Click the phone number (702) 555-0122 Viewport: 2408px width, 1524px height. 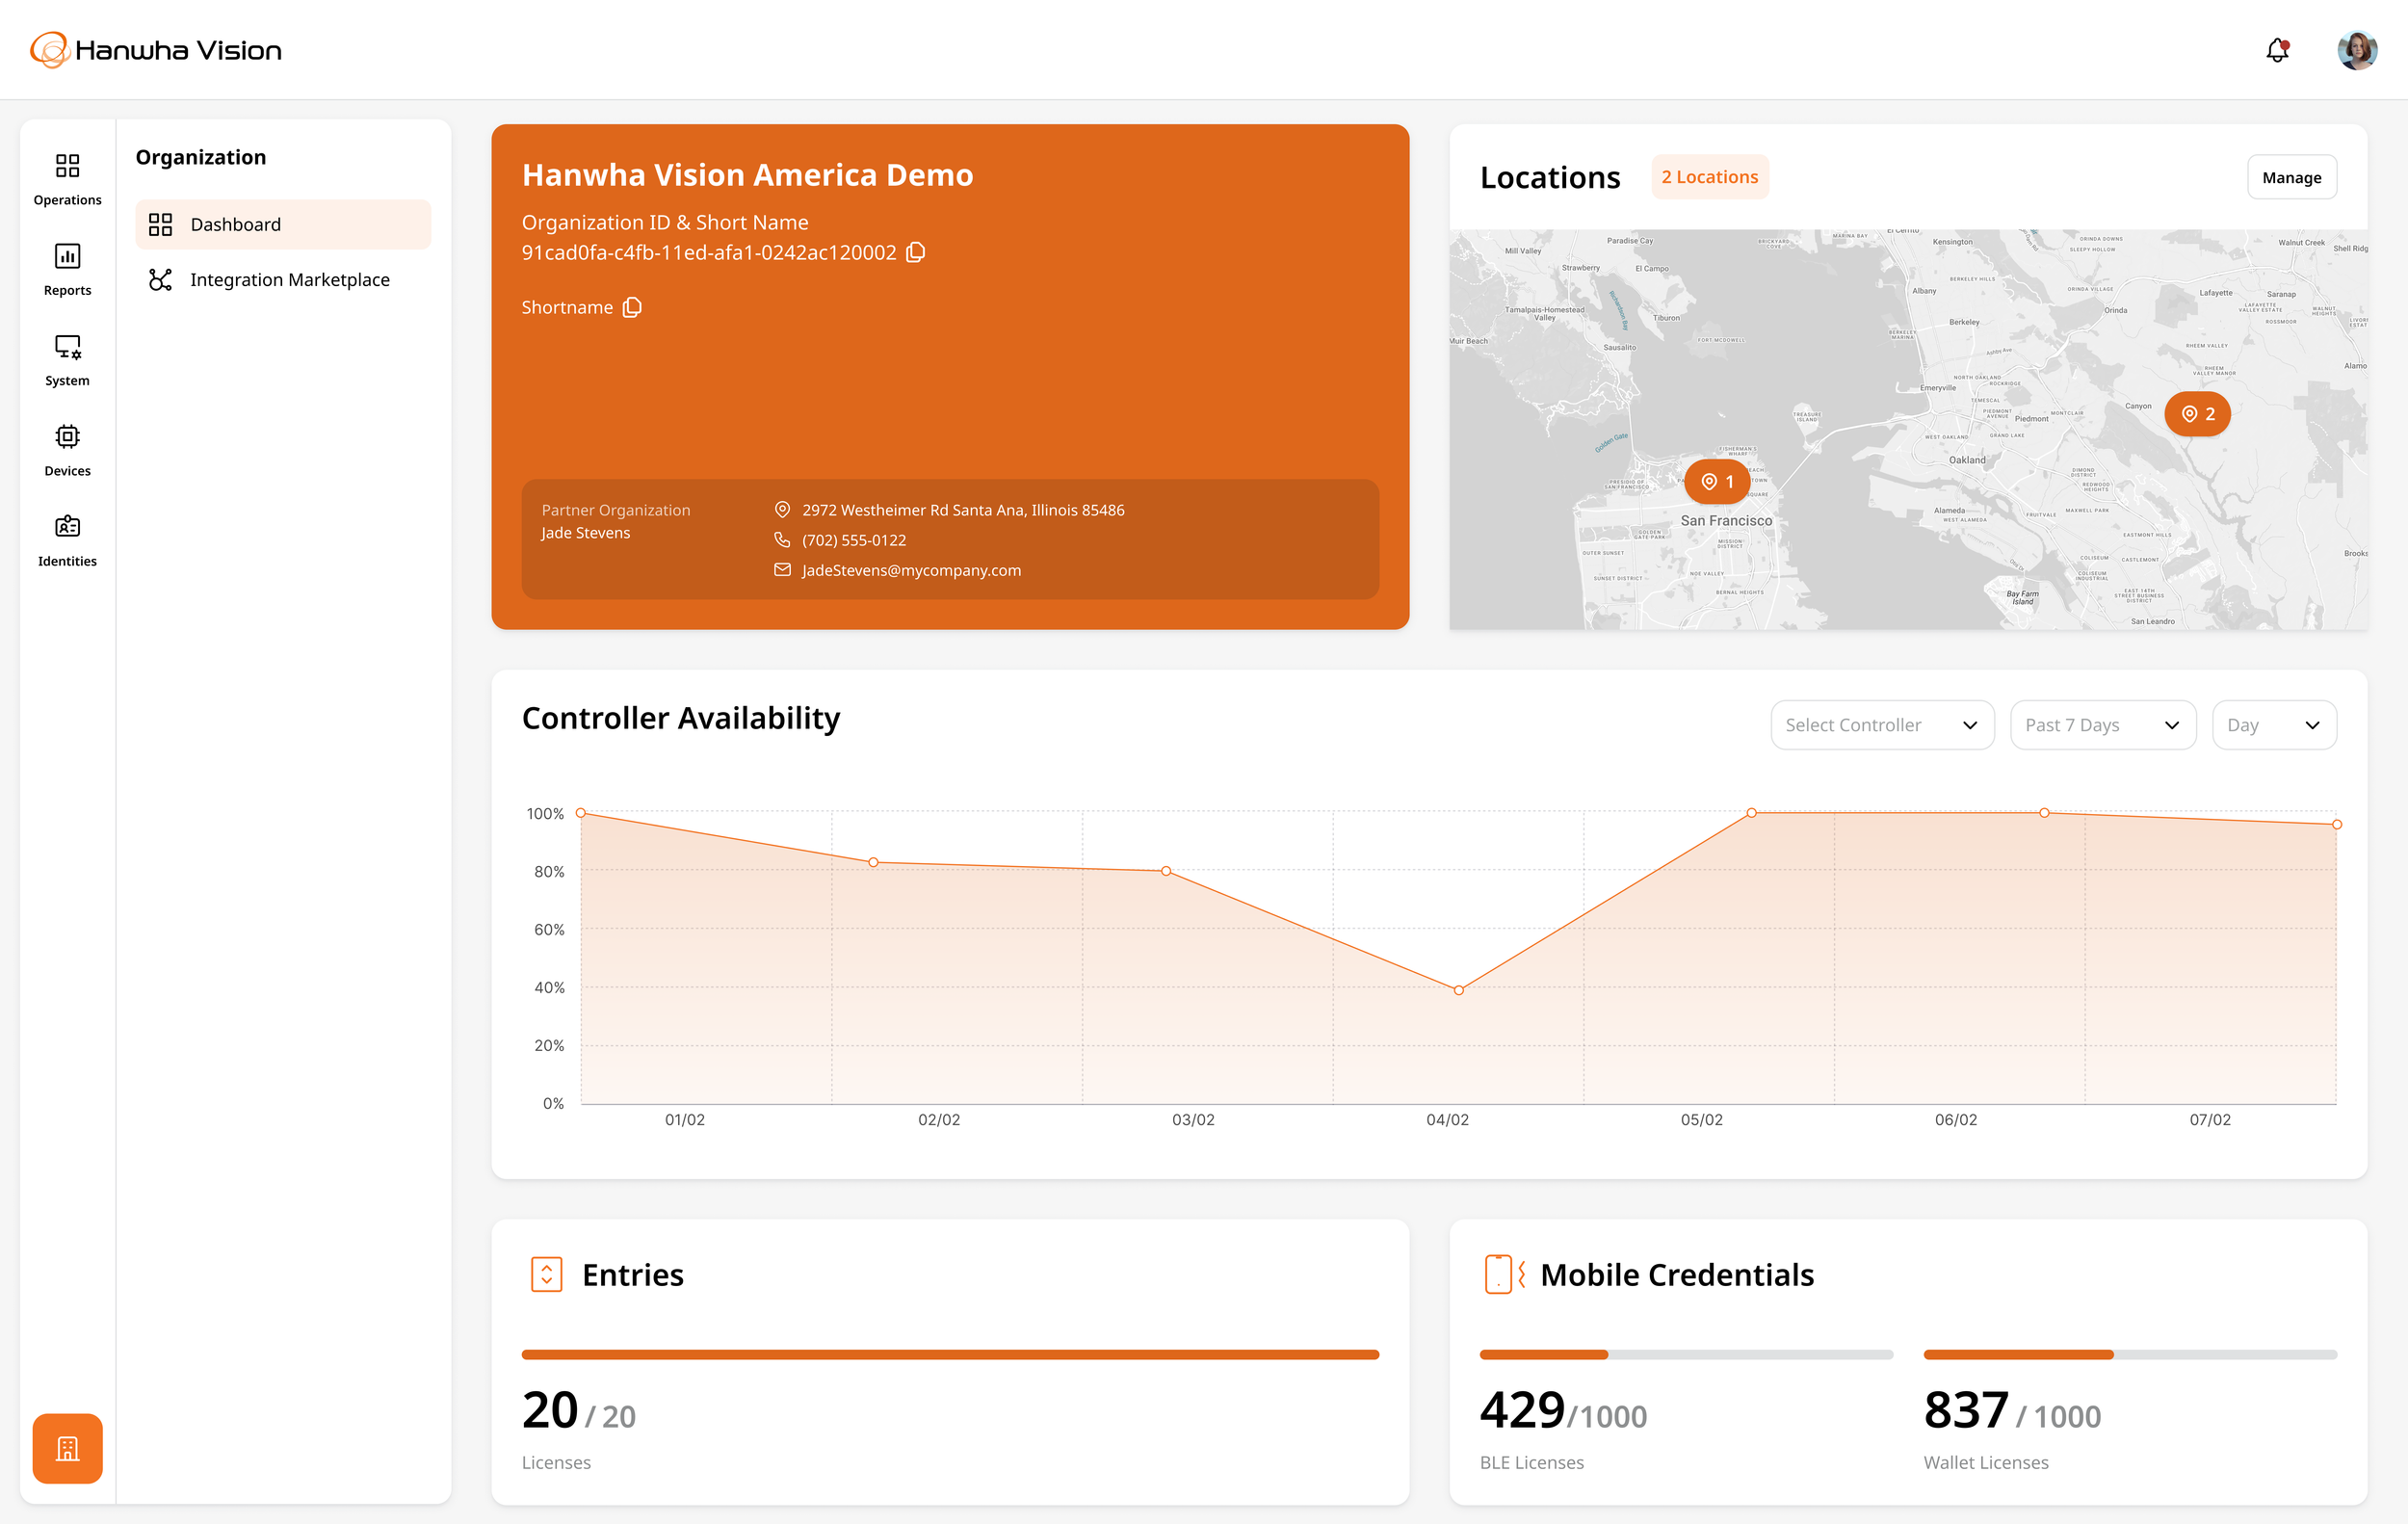tap(854, 540)
